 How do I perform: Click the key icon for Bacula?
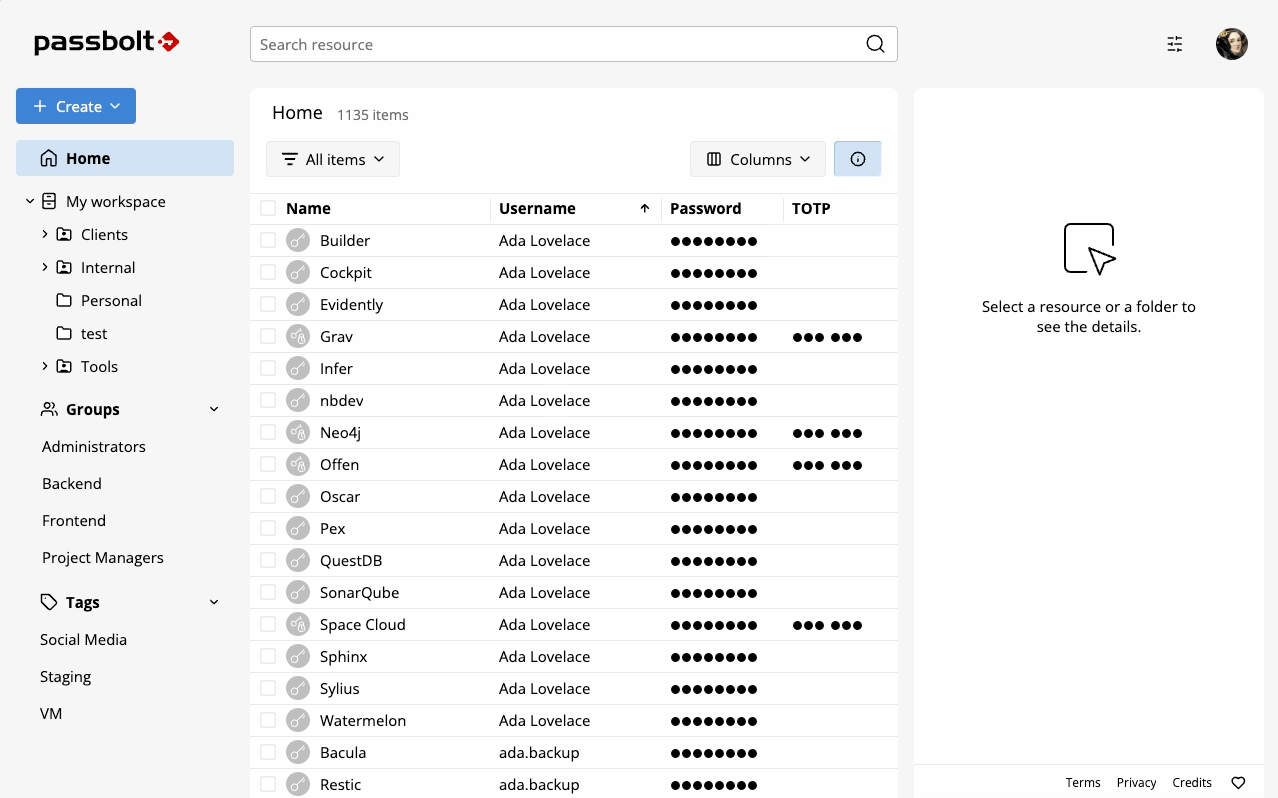pos(298,752)
